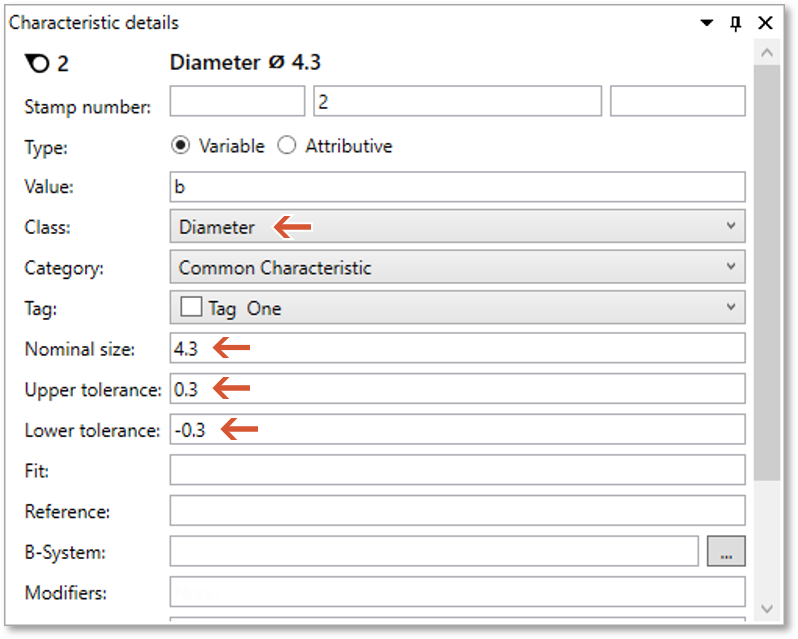Screen dimensions: 798x639
Task: Open the B-System browse button
Action: click(x=726, y=551)
